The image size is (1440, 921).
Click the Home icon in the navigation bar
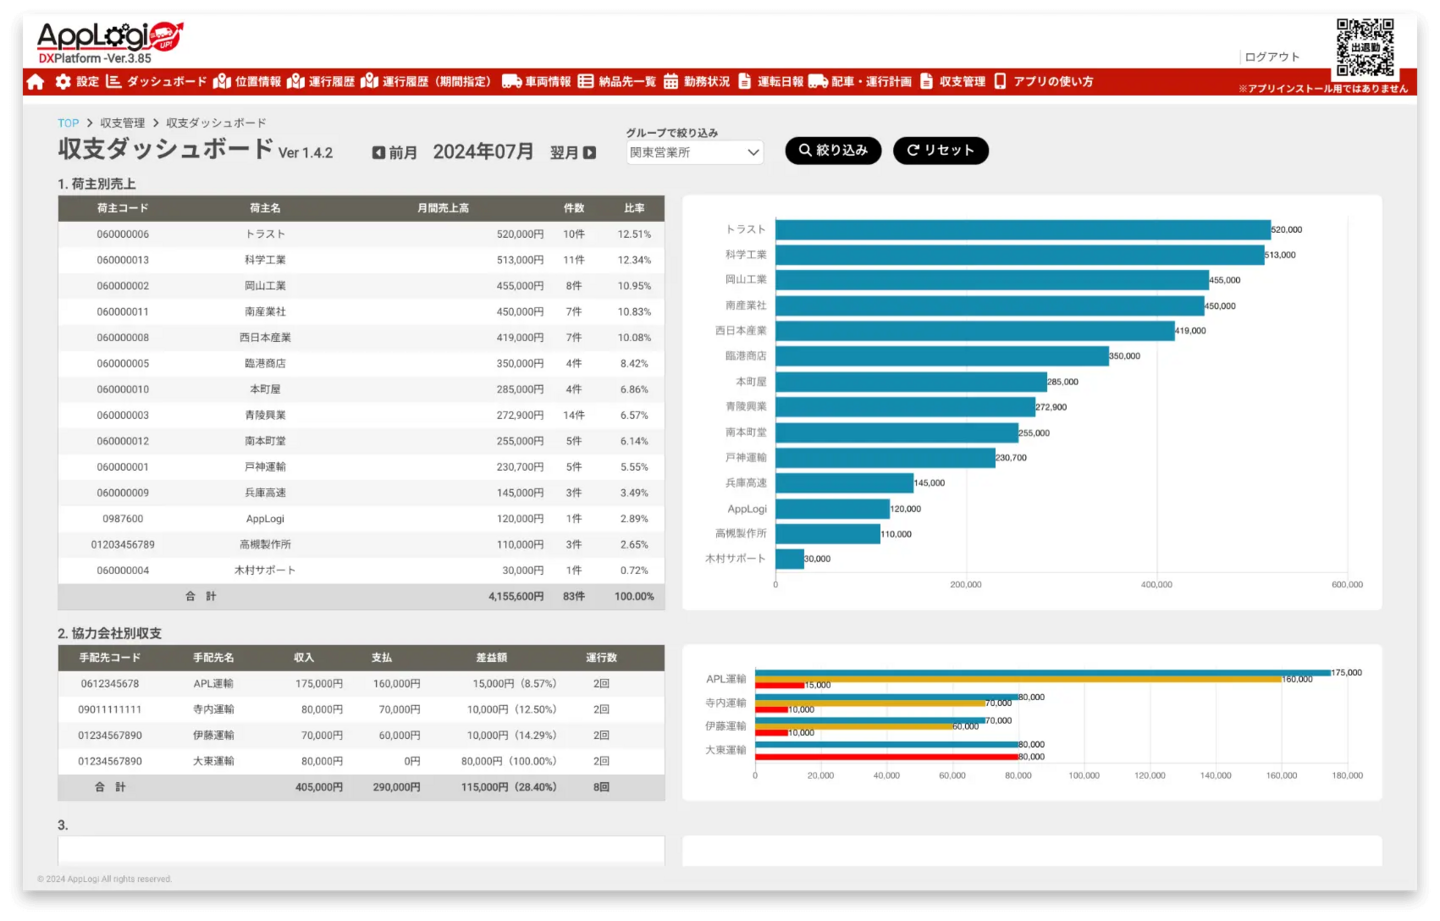click(x=36, y=82)
